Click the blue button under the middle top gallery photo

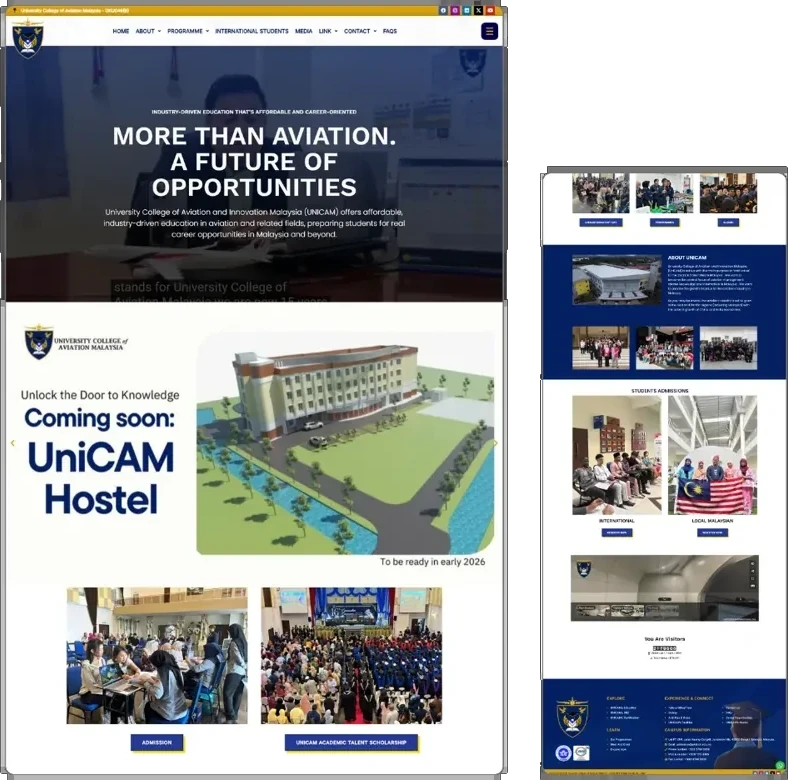pos(664,222)
